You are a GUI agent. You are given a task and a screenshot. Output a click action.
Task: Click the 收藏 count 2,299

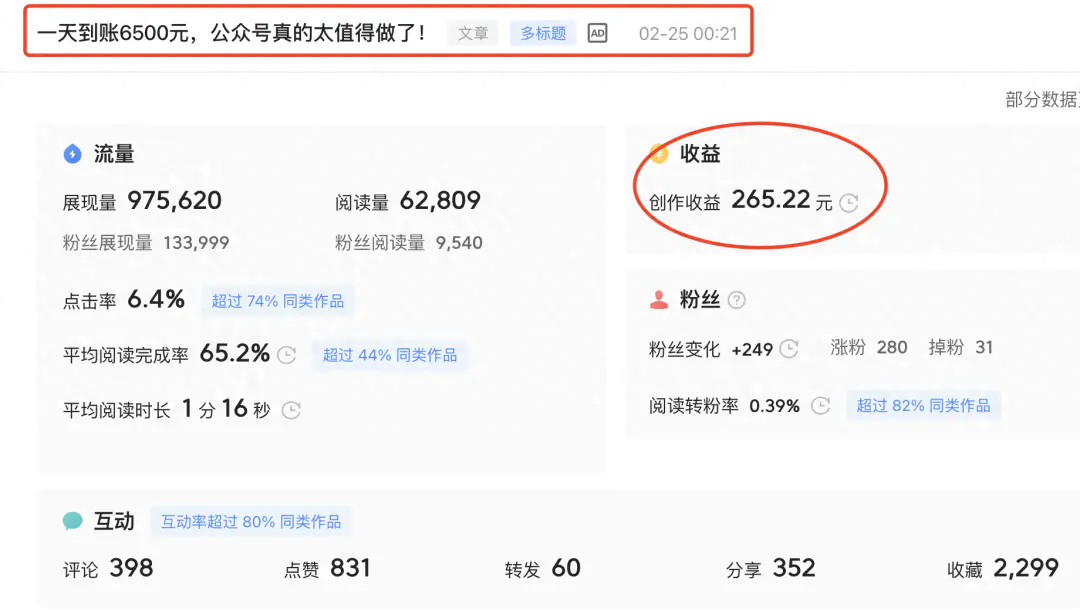click(1026, 568)
